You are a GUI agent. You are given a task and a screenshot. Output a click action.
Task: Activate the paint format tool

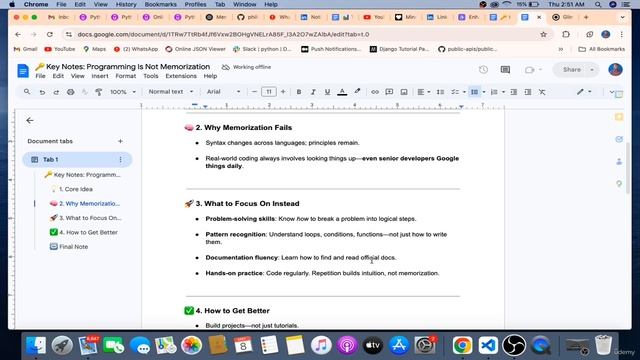pos(99,92)
